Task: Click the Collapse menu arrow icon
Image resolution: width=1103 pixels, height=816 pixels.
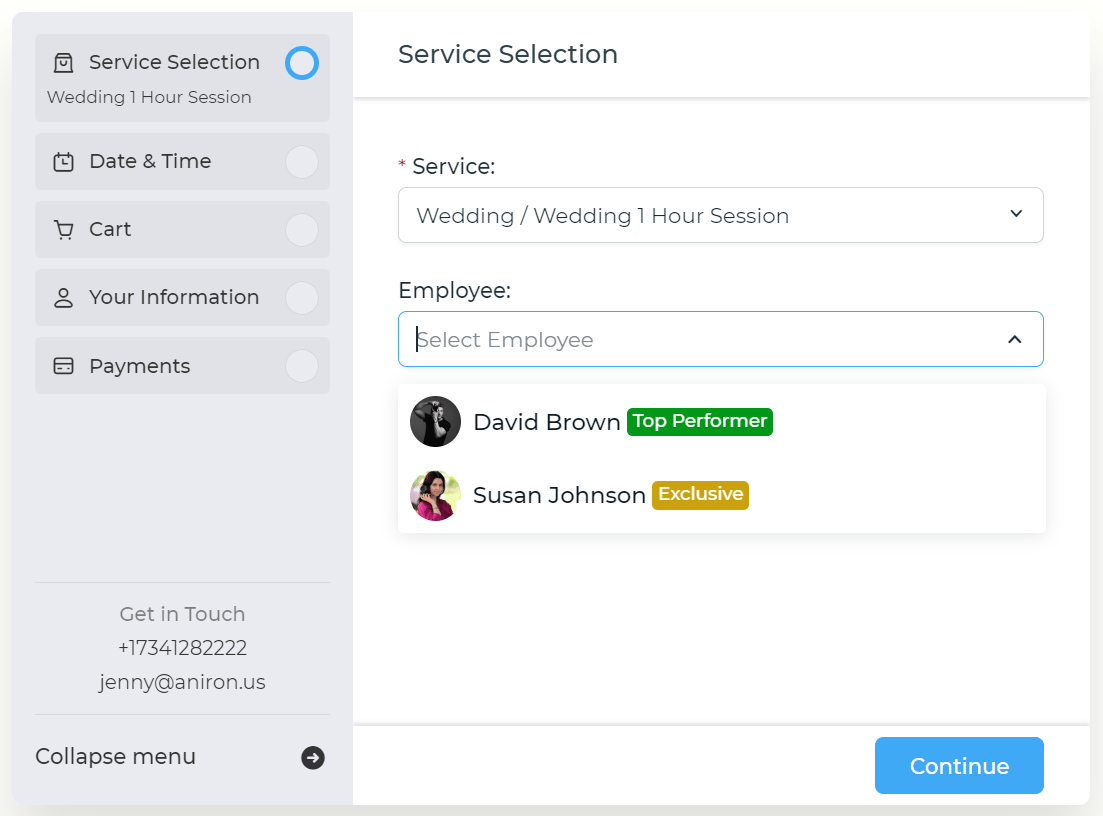Action: pos(313,758)
